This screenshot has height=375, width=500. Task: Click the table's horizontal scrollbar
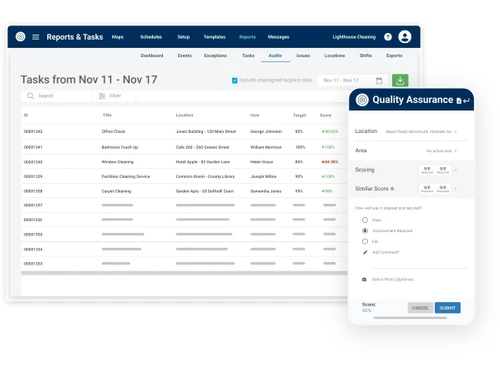pyautogui.click(x=184, y=273)
